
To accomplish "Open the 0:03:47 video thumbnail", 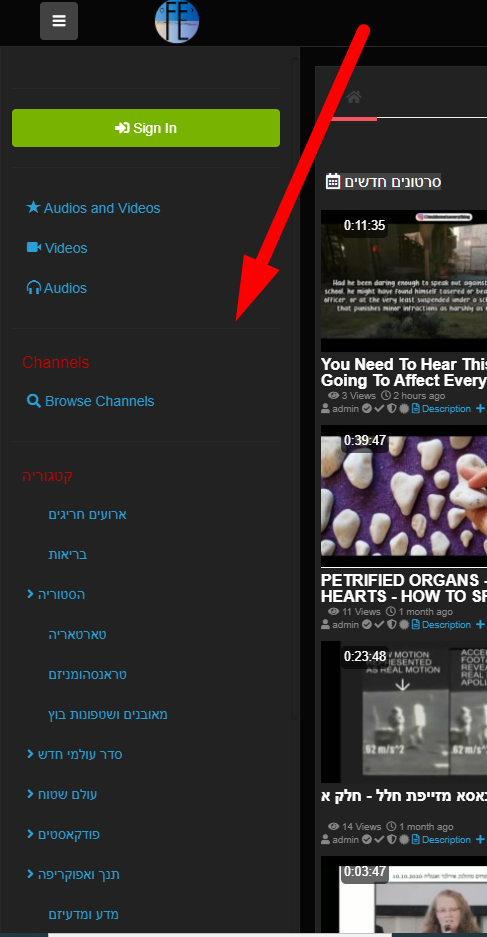I will (x=404, y=896).
